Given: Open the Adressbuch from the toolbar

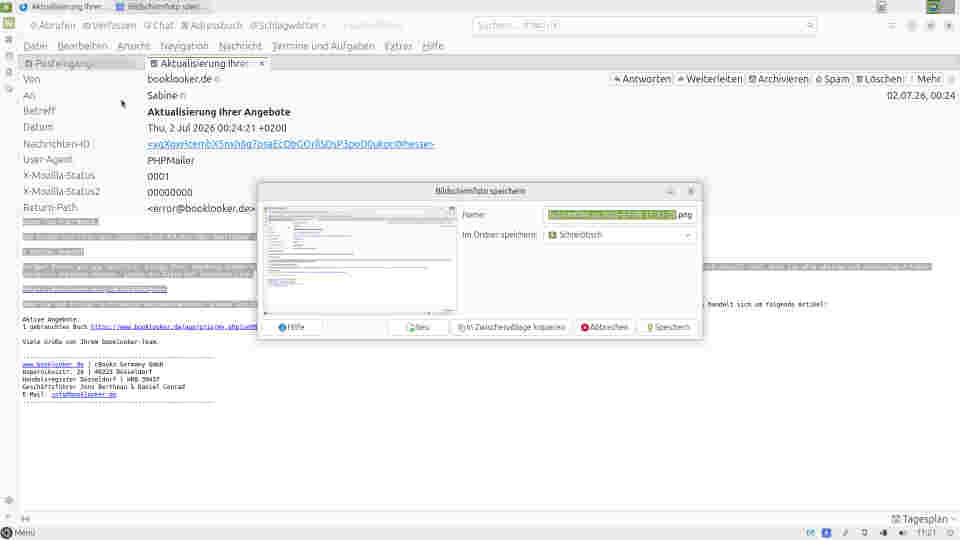Looking at the screenshot, I should (x=212, y=26).
